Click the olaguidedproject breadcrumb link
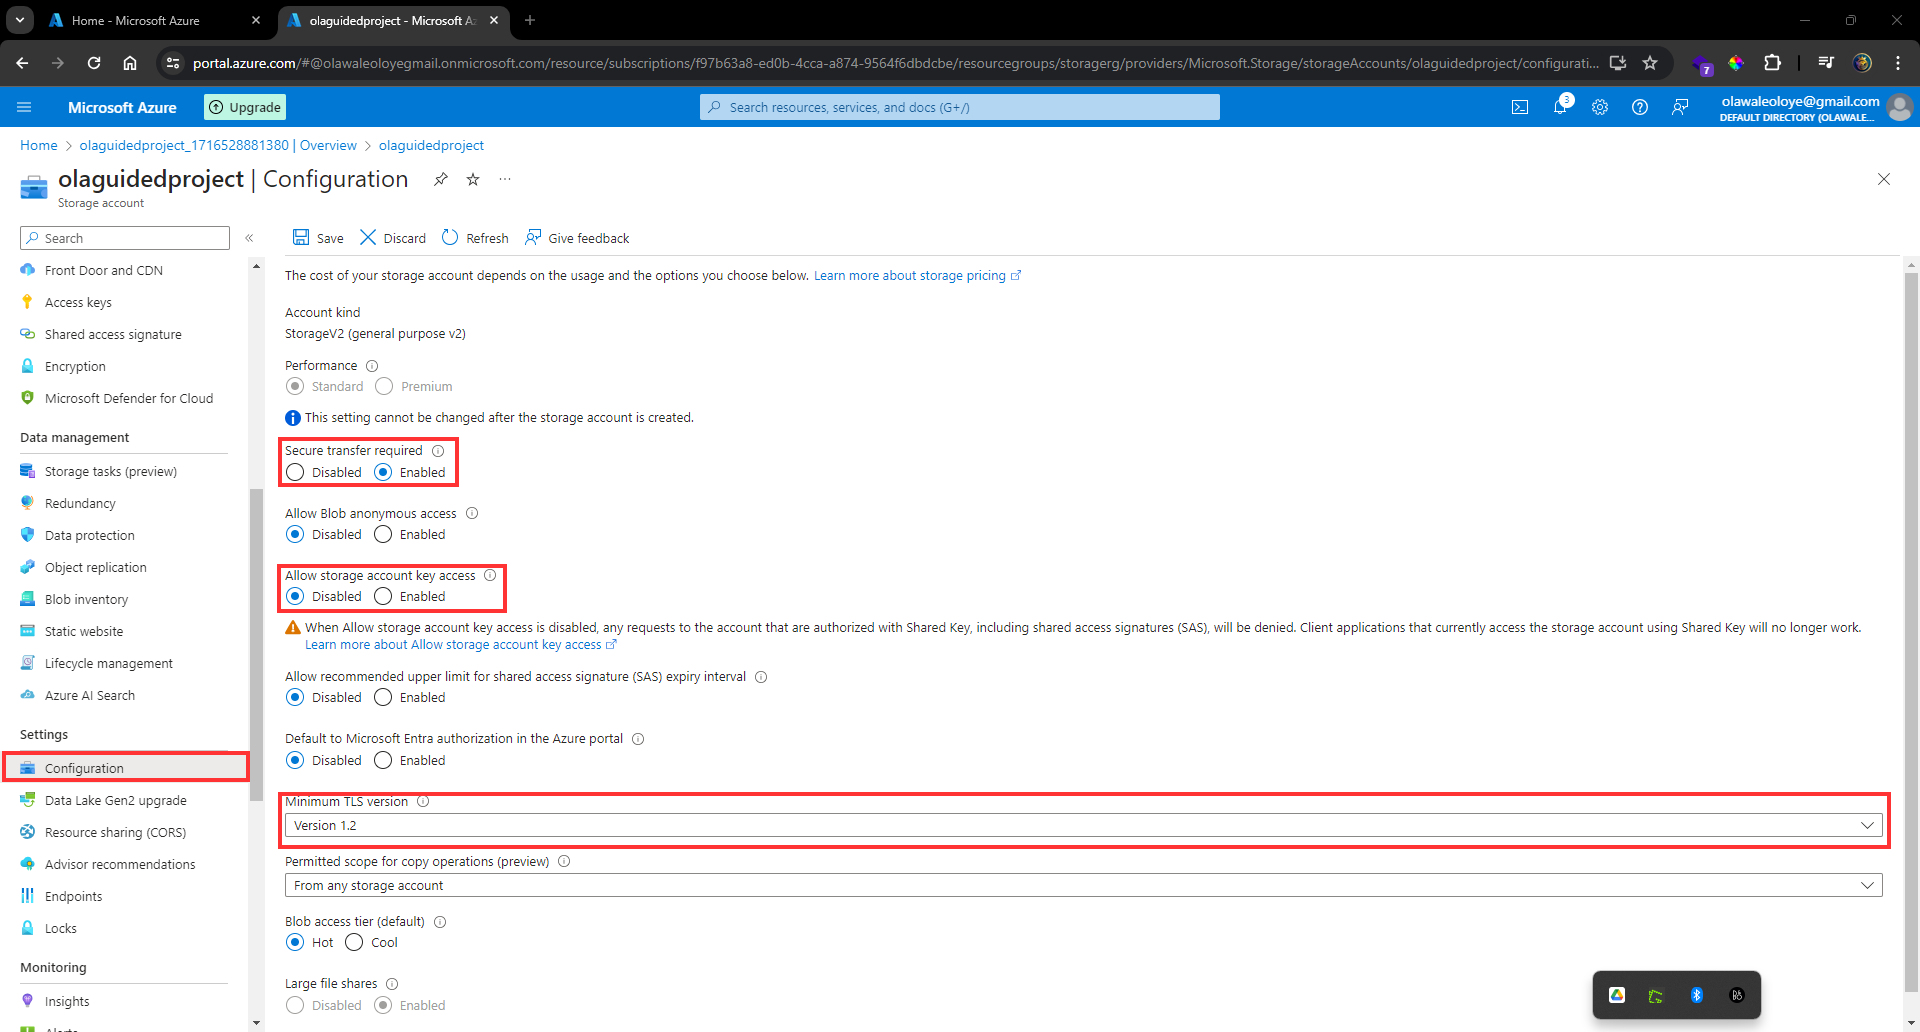This screenshot has height=1032, width=1920. 431,145
